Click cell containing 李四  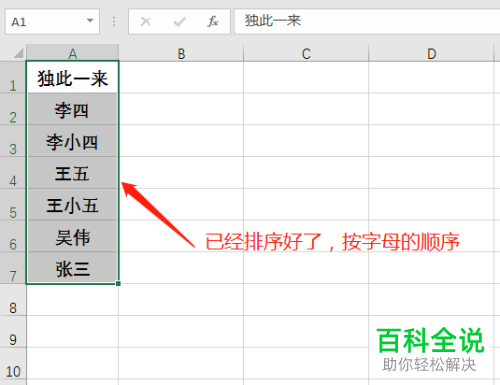click(72, 109)
